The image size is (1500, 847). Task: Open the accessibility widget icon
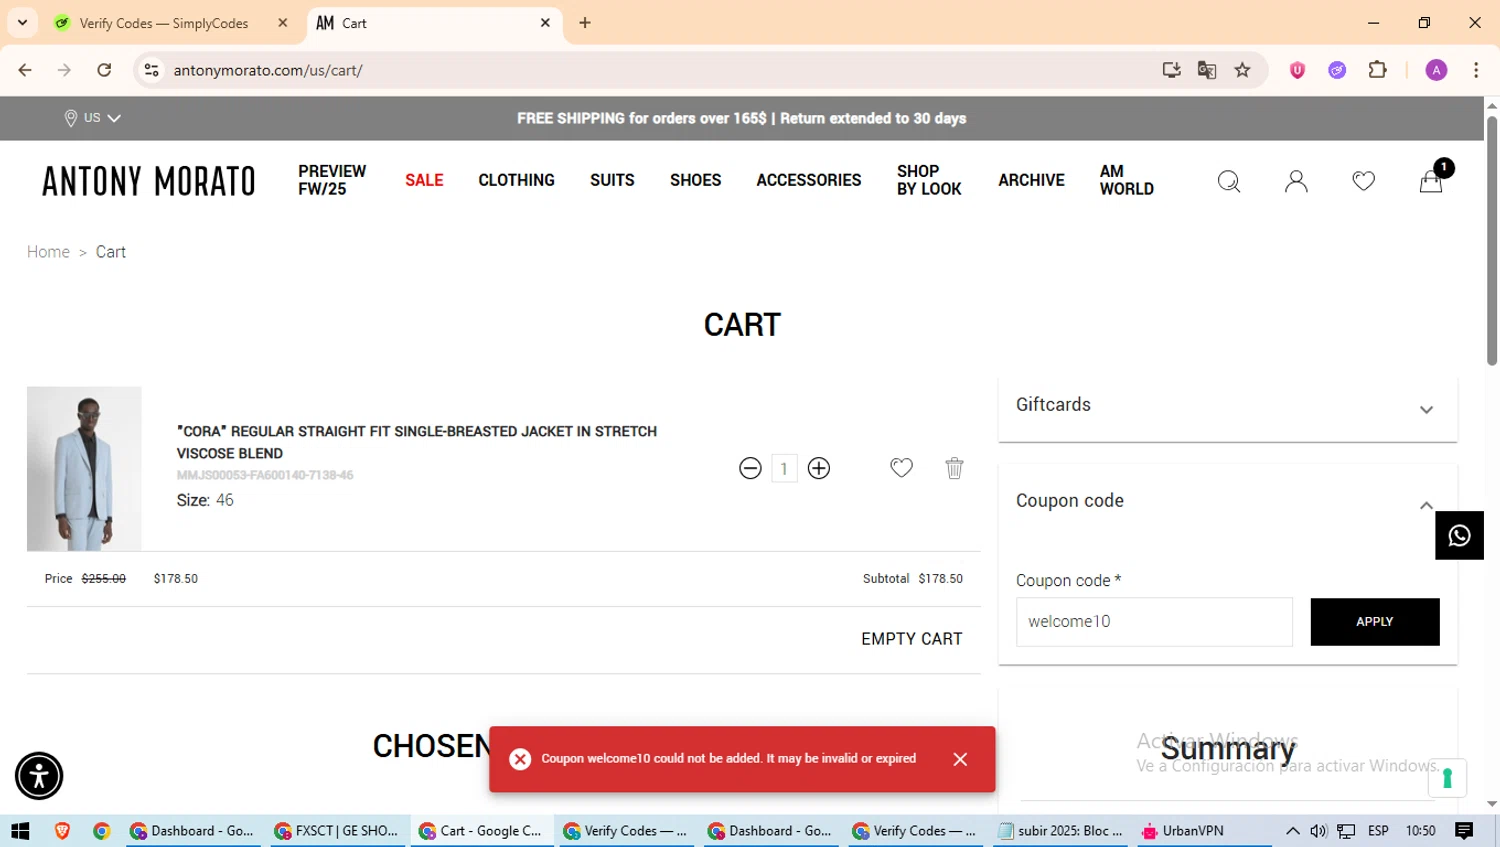39,776
